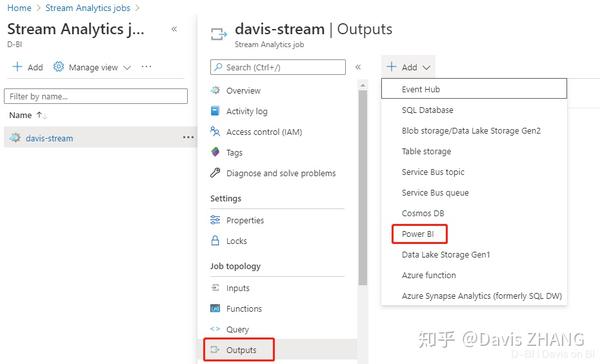600x364 pixels.
Task: Open Manage view gear dropdown
Action: (x=92, y=67)
